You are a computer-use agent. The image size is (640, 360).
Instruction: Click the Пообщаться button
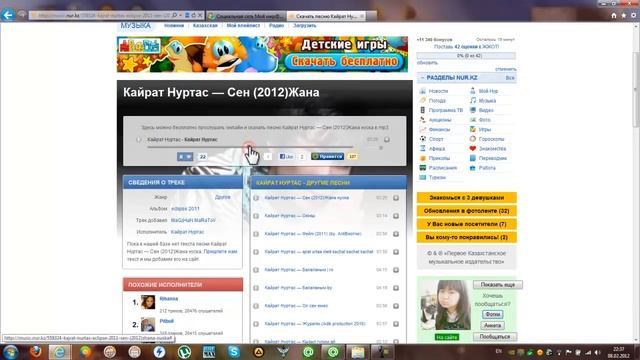coord(495,337)
